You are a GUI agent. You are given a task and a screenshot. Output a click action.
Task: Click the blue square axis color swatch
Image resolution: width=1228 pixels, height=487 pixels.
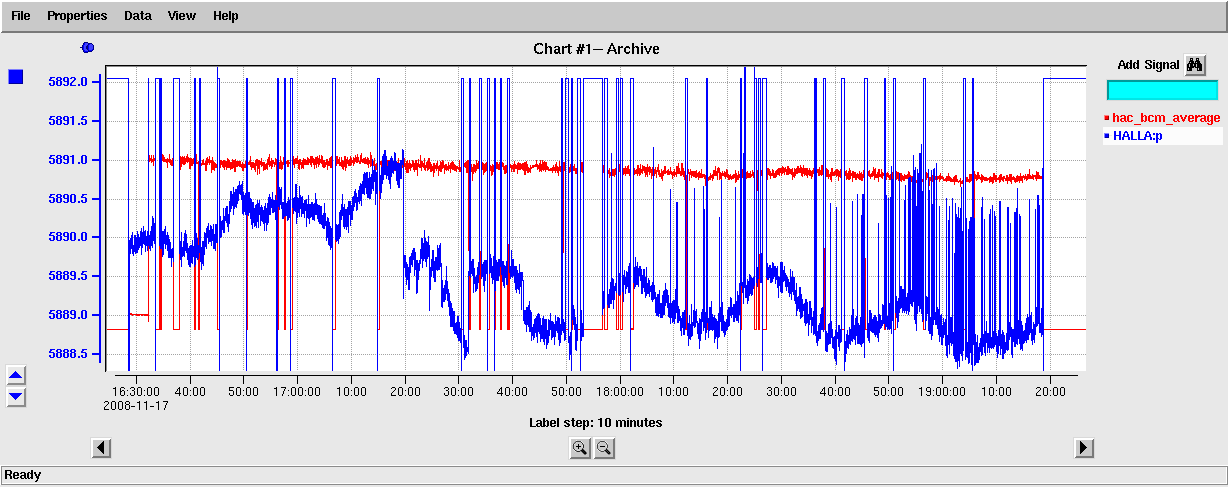(x=15, y=77)
